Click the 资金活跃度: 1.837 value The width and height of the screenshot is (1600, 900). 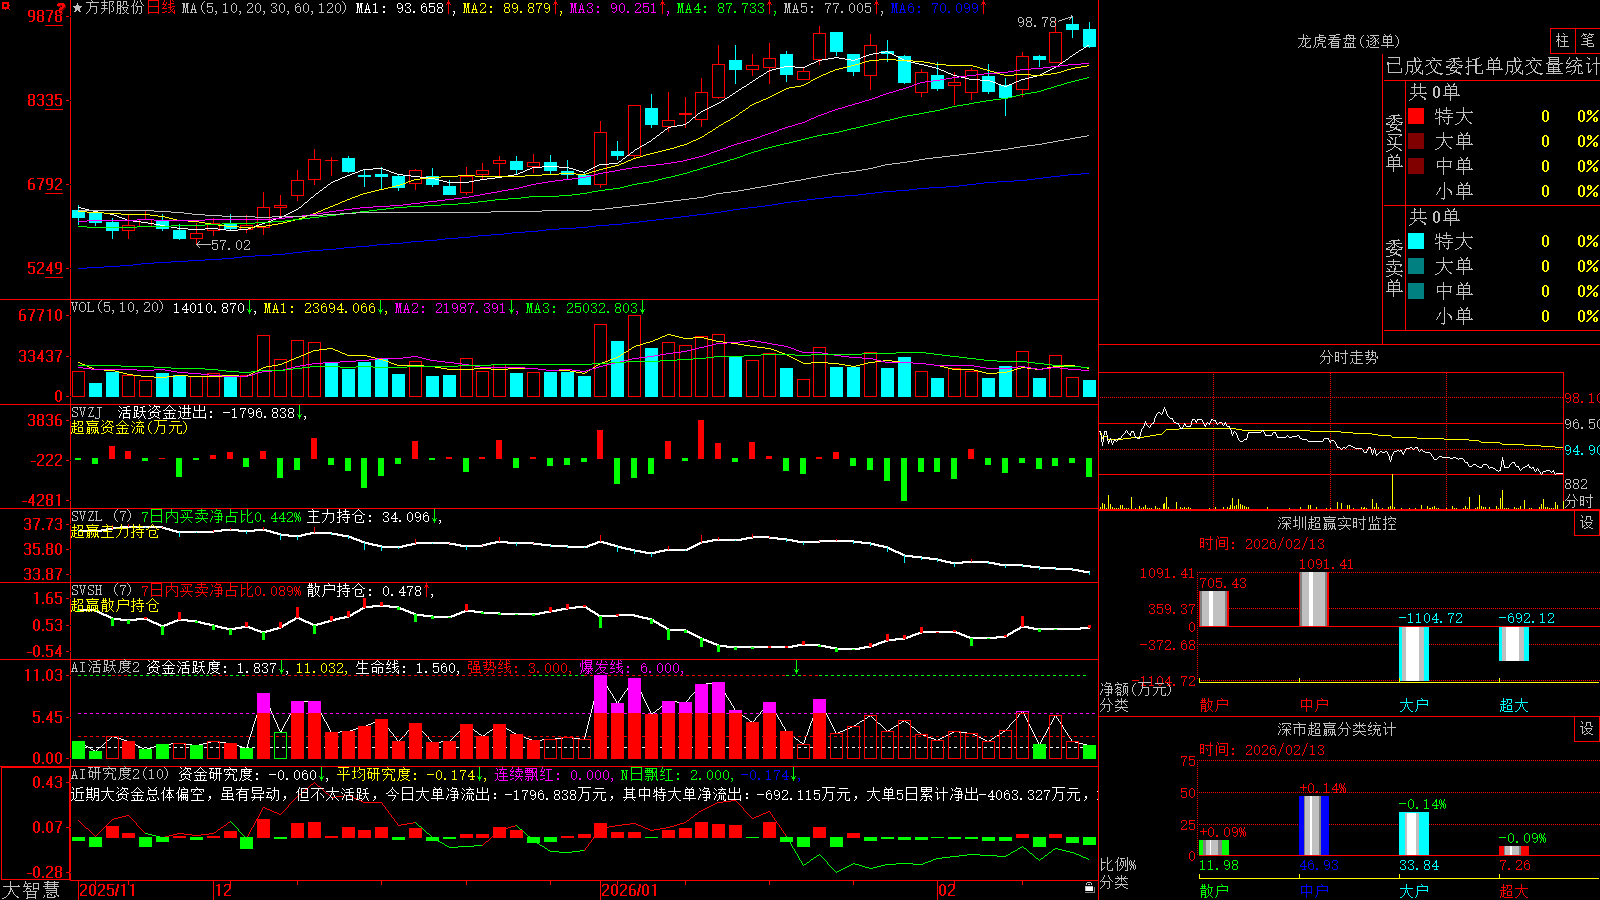coord(212,667)
